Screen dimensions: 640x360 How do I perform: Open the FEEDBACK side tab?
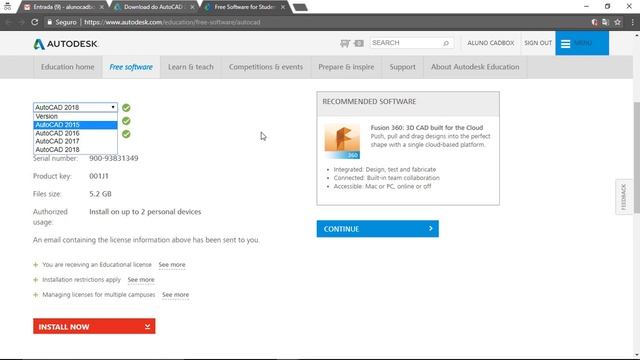point(624,197)
